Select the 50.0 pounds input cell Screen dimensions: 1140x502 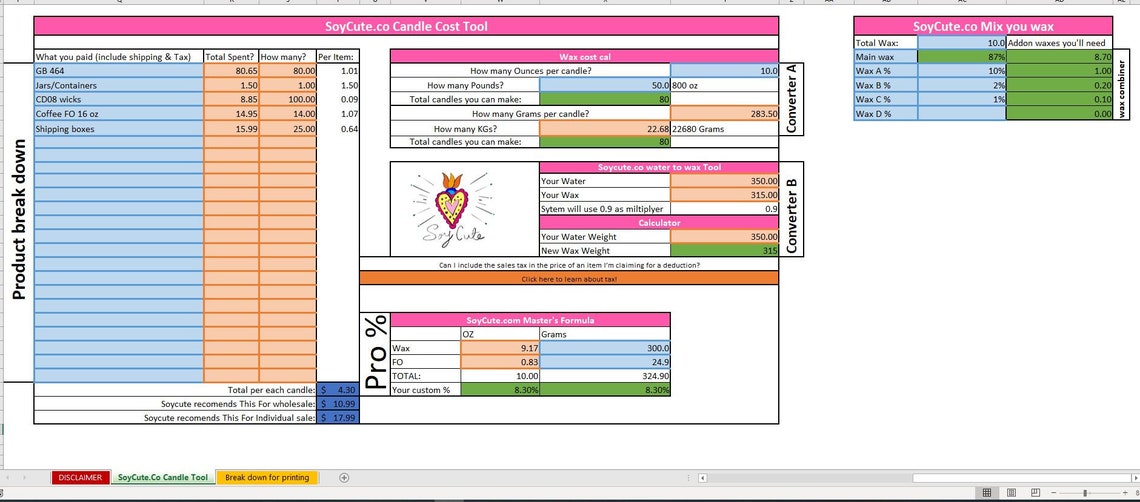pyautogui.click(x=605, y=85)
